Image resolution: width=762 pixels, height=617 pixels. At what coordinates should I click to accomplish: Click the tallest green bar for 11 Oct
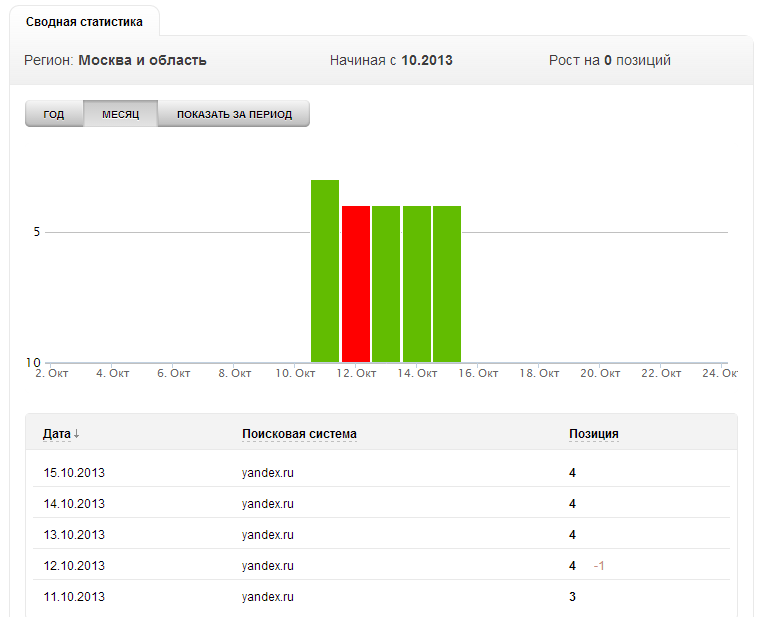click(325, 271)
